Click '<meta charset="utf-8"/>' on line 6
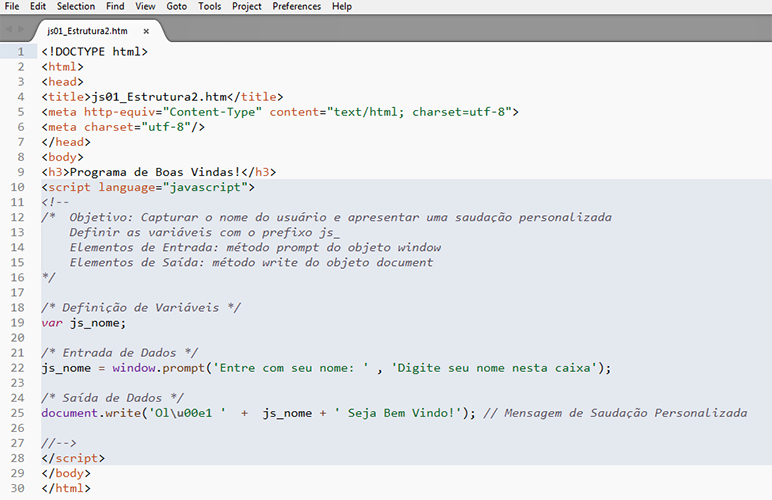The height and width of the screenshot is (500, 772). pyautogui.click(x=123, y=127)
